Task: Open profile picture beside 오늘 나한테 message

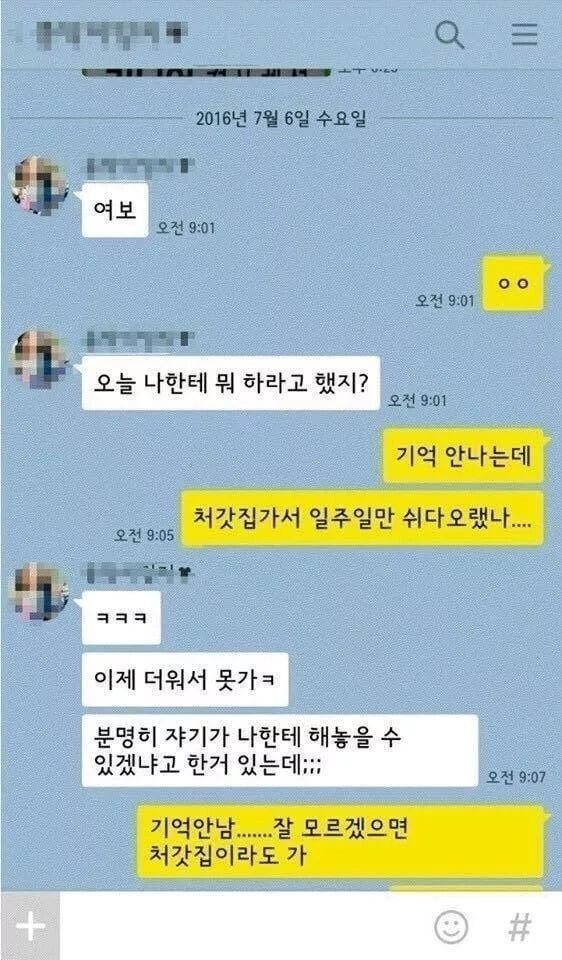Action: point(40,359)
